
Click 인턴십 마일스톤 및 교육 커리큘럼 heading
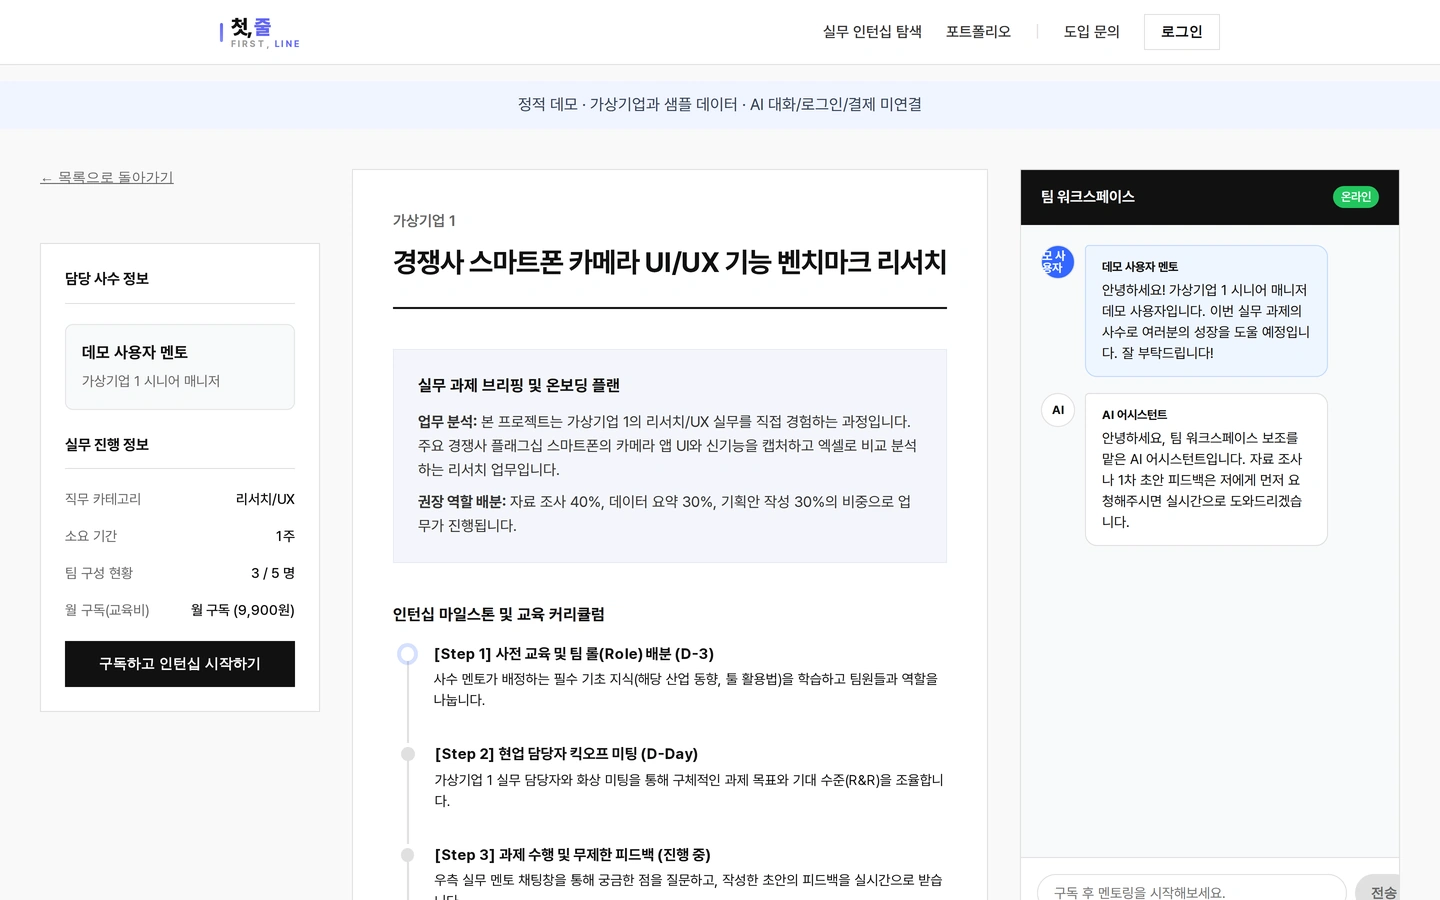499,614
